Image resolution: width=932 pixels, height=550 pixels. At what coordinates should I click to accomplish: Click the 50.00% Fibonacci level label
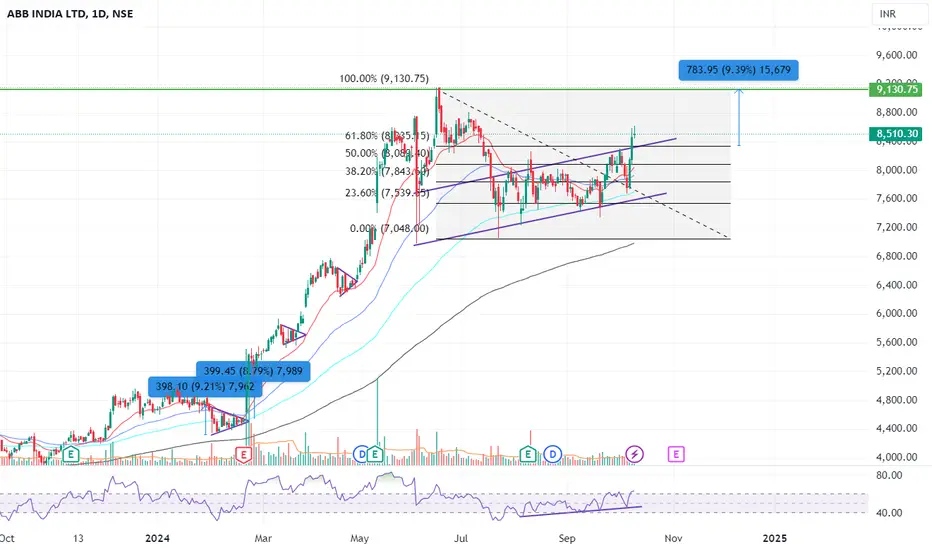pyautogui.click(x=387, y=153)
